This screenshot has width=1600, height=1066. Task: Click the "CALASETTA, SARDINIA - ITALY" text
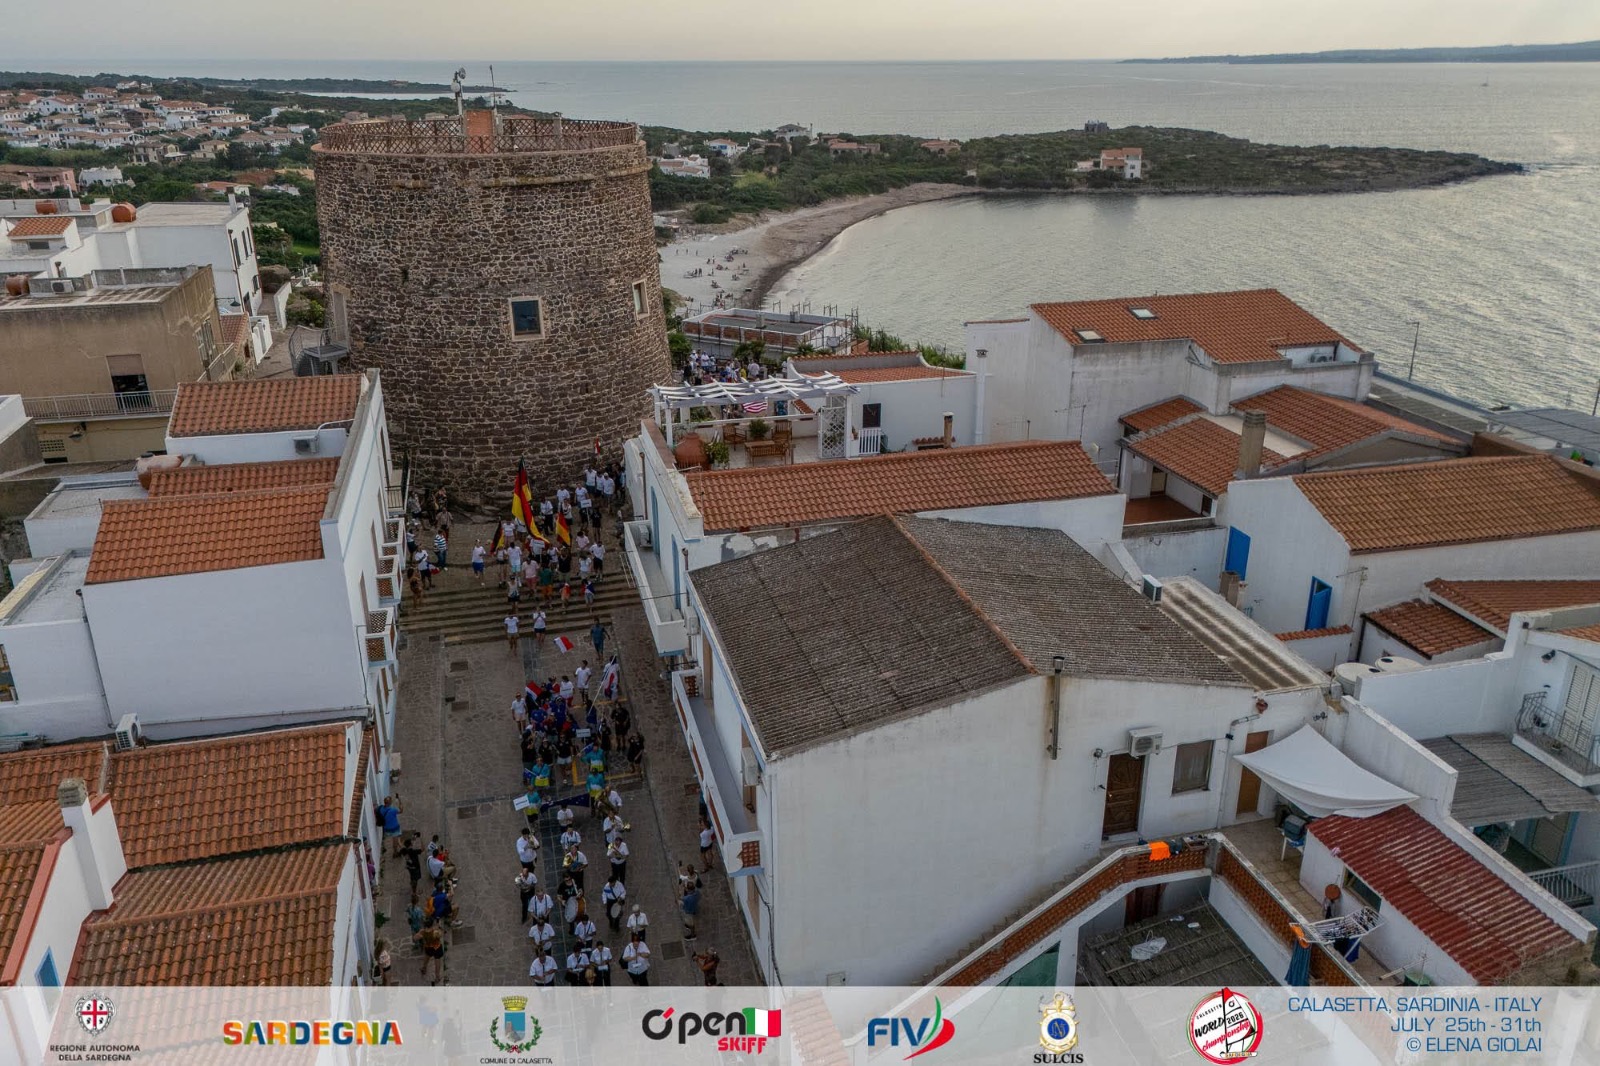click(x=1414, y=1004)
